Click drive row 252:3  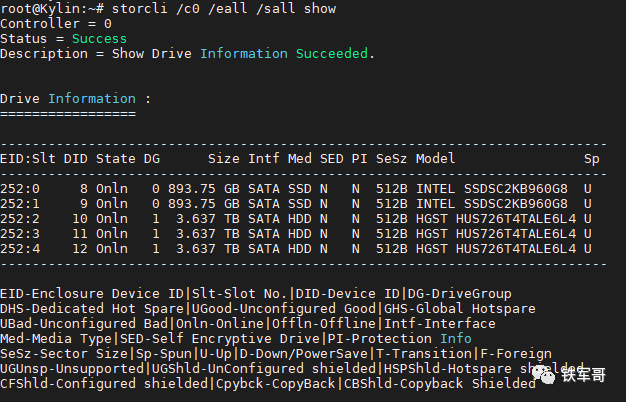pos(20,233)
